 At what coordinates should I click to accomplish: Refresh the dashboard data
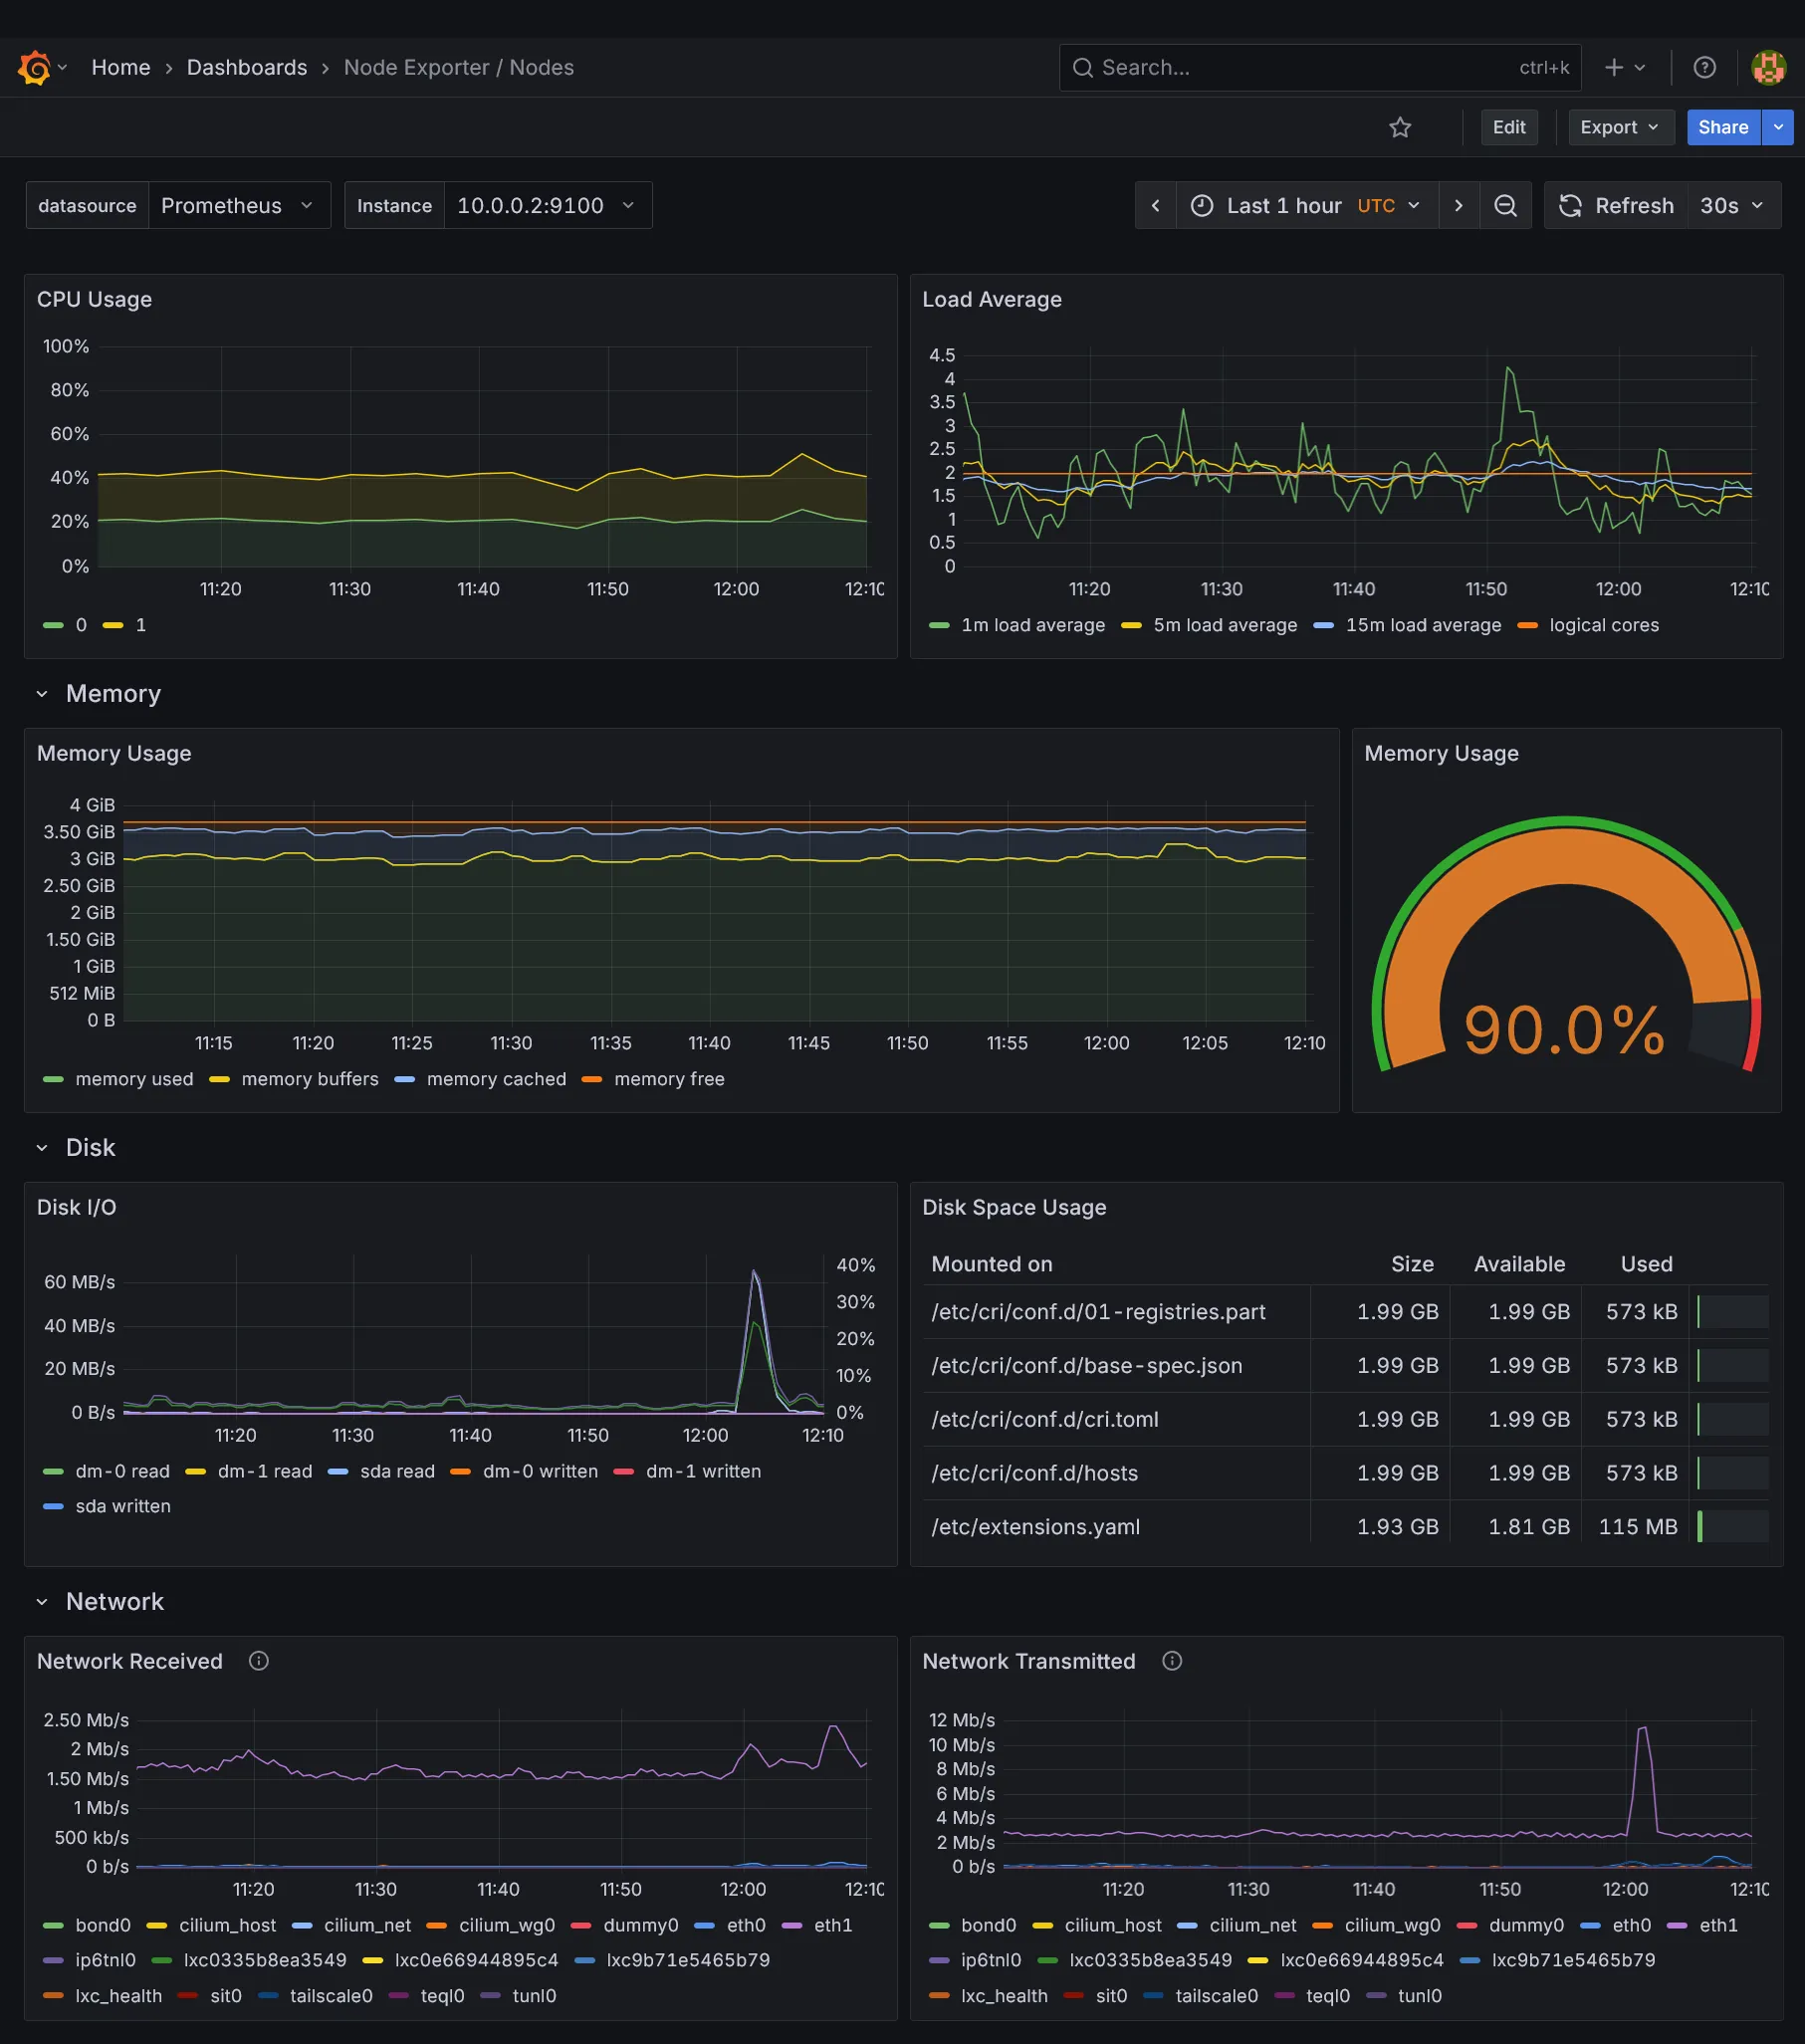point(1617,205)
